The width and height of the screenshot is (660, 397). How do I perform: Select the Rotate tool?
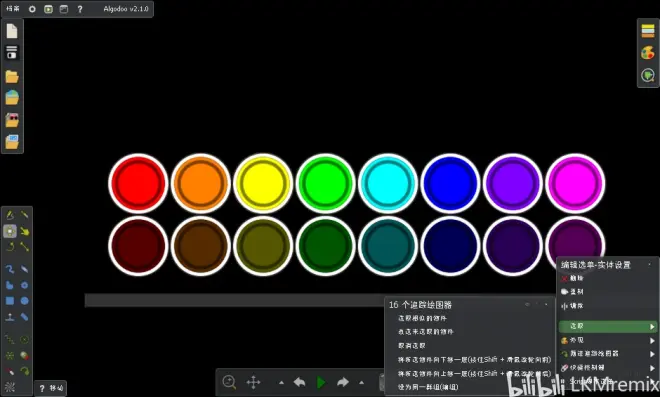coord(10,246)
